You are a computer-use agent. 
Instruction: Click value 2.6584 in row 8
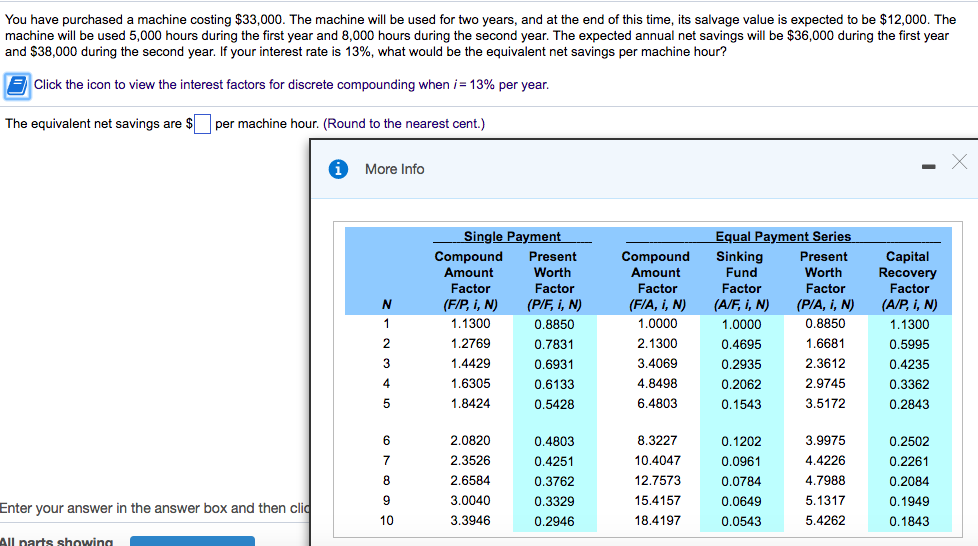(470, 480)
